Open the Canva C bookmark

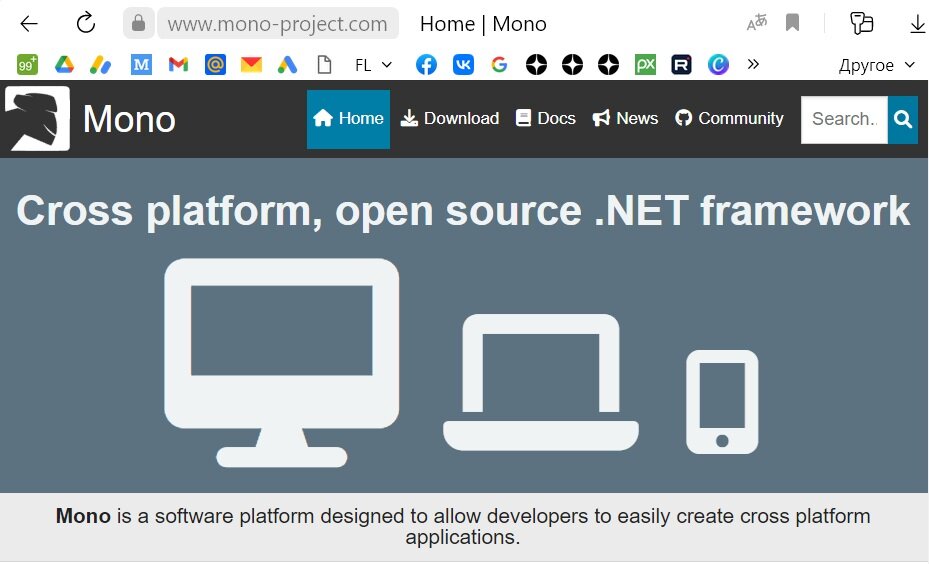pyautogui.click(x=718, y=65)
